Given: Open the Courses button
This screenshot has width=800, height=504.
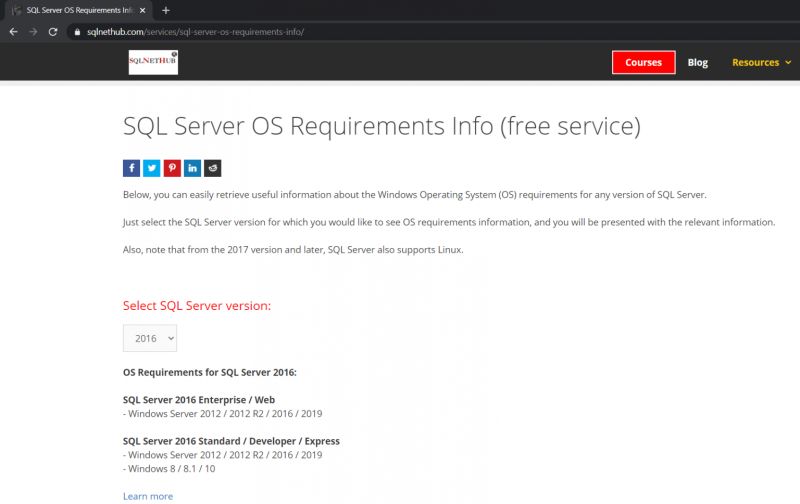Looking at the screenshot, I should pos(643,62).
